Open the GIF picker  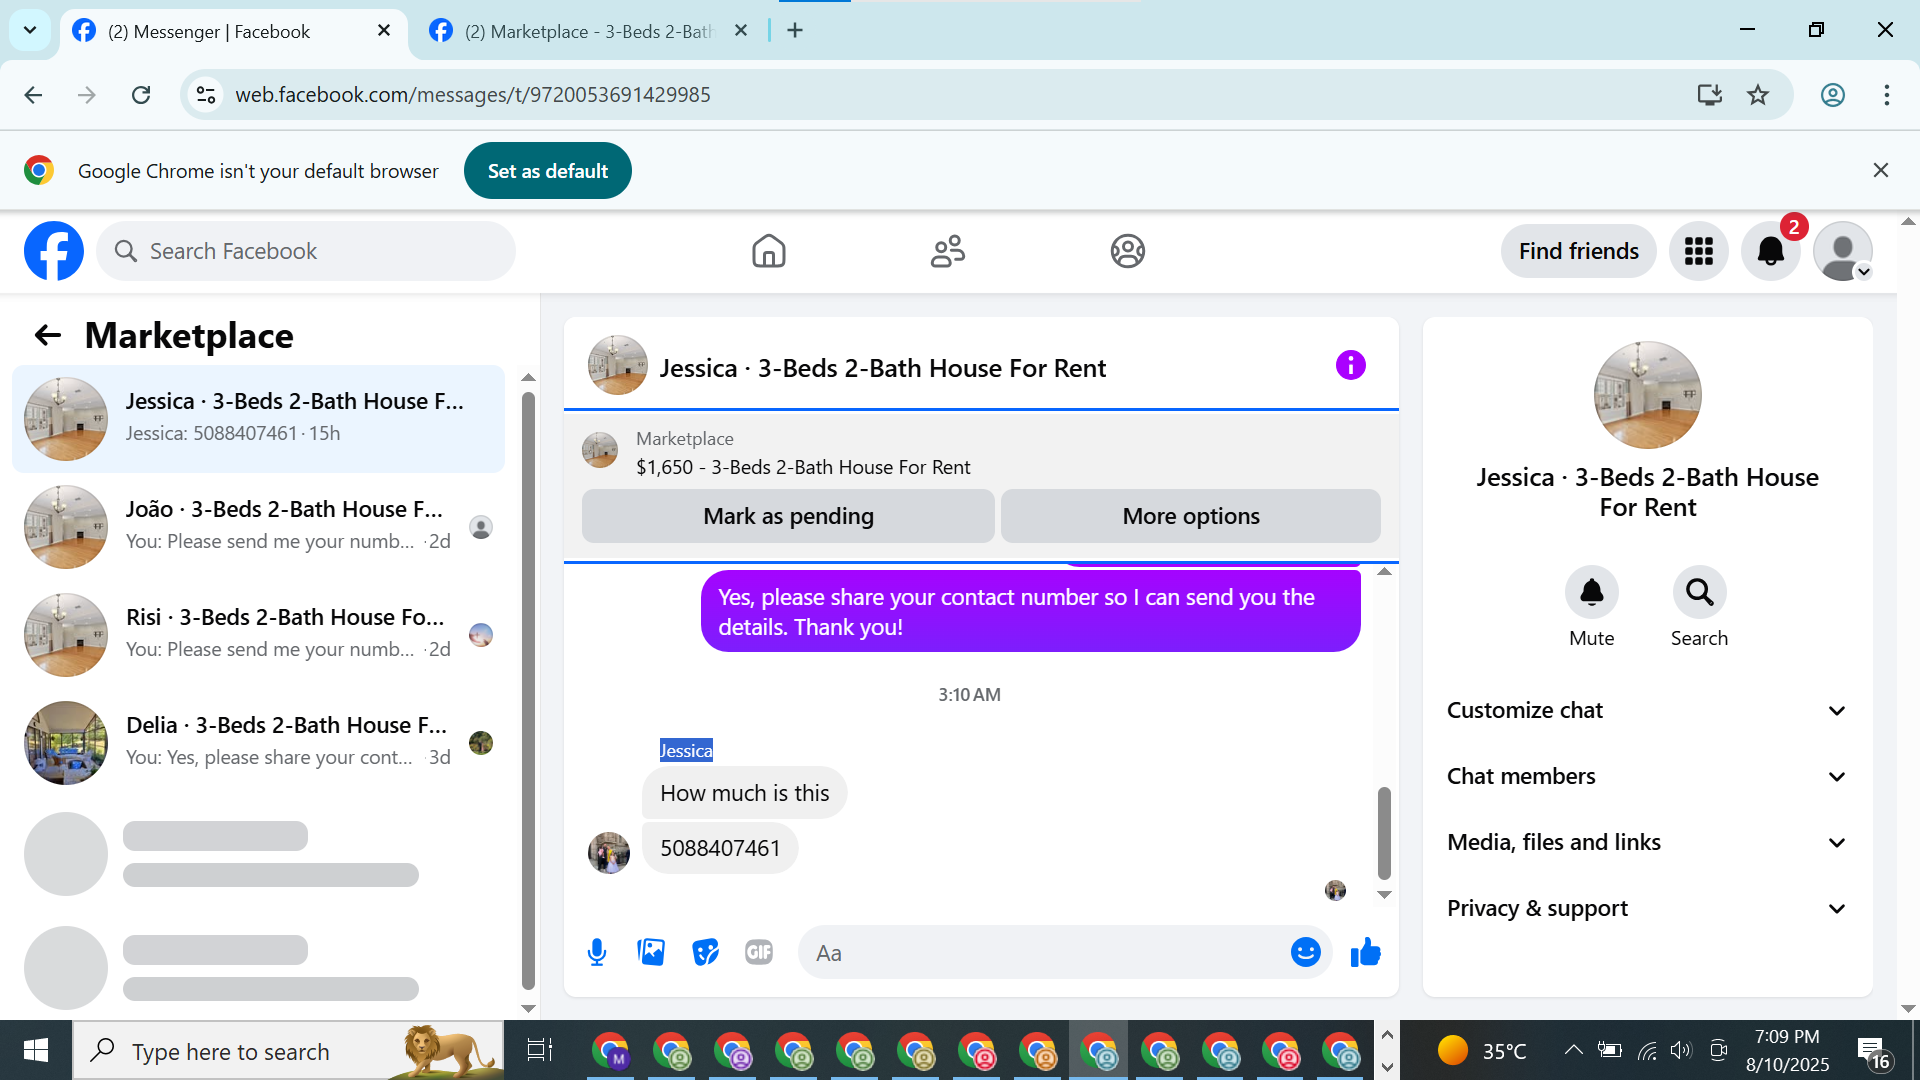[759, 952]
